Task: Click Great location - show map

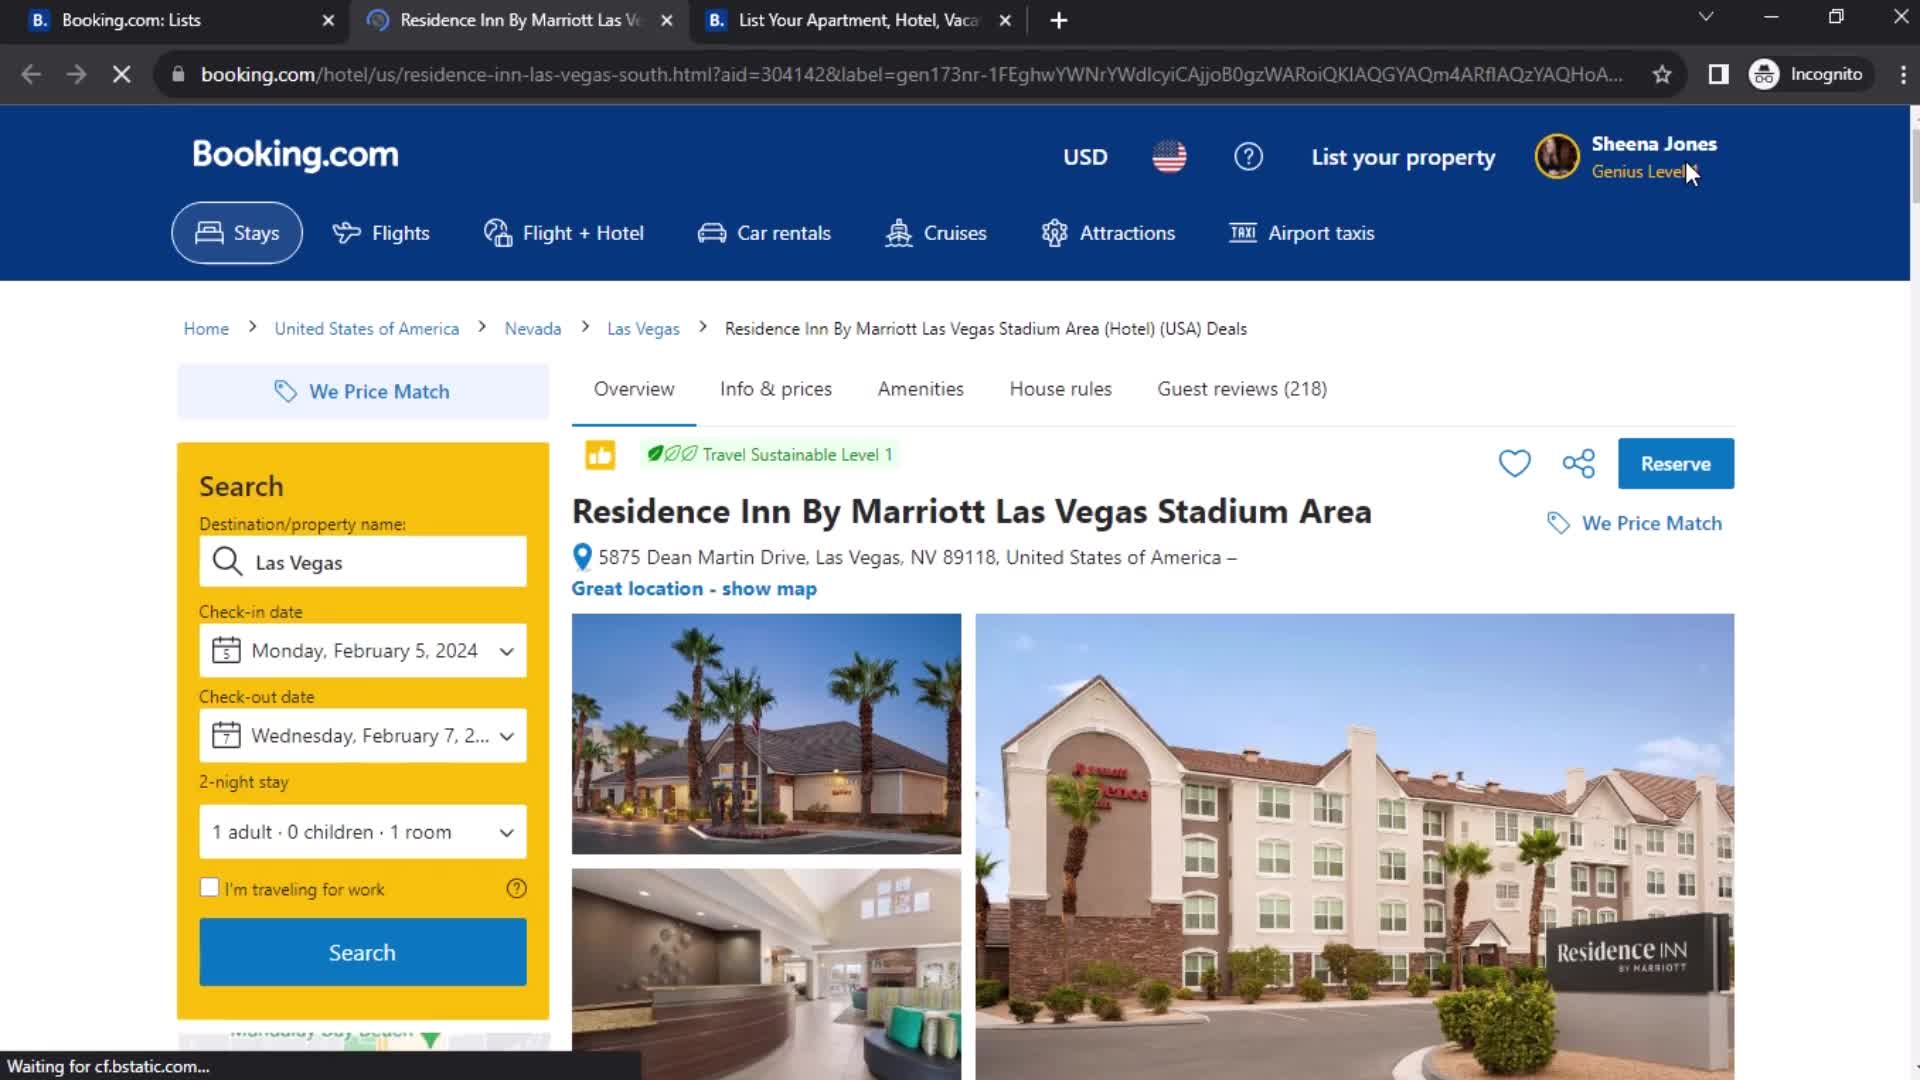Action: (694, 589)
